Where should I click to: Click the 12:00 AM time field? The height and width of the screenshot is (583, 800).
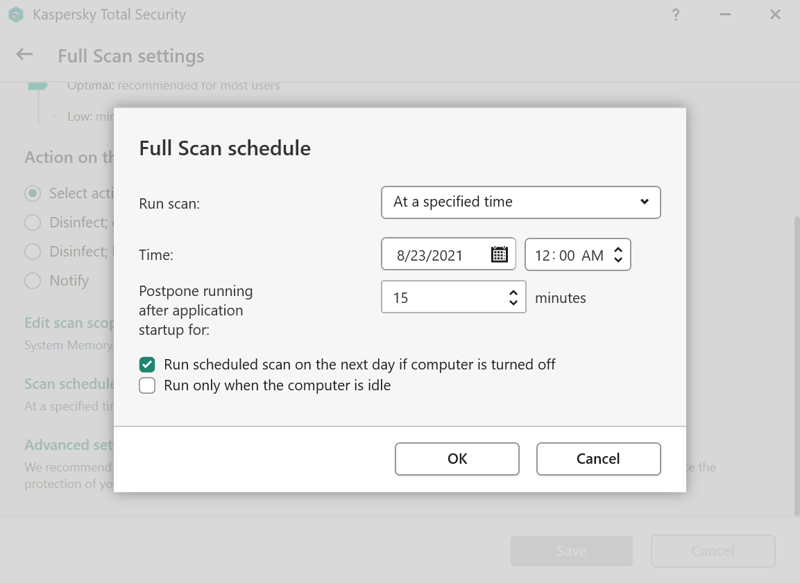click(x=578, y=254)
